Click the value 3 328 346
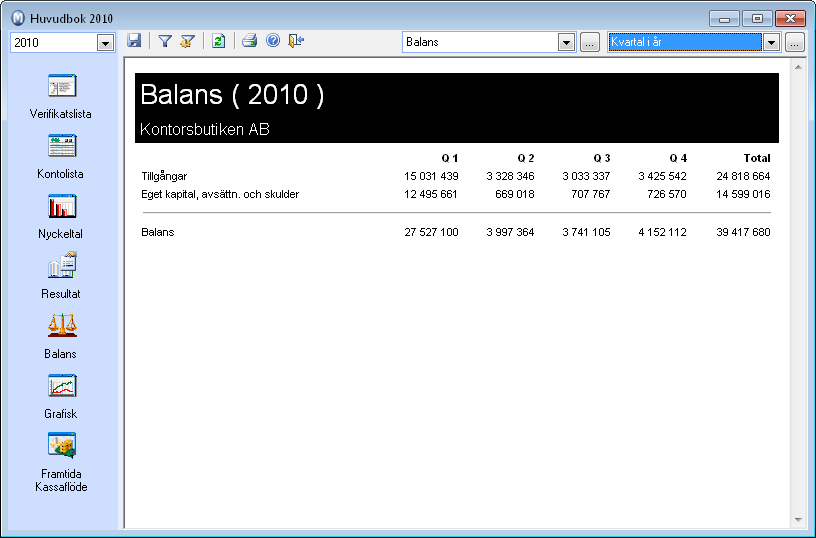This screenshot has width=816, height=538. (x=510, y=176)
